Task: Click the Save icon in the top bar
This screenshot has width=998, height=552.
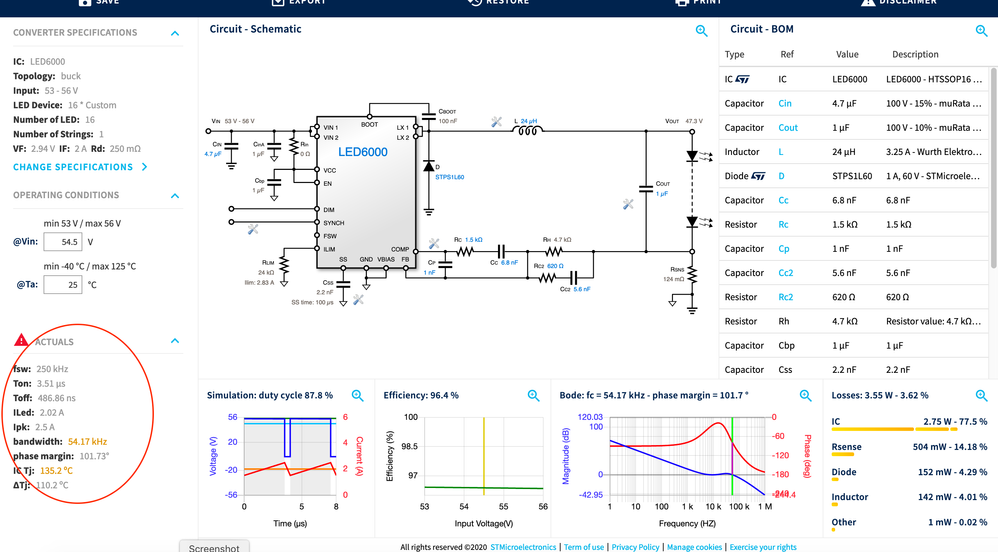Action: point(85,2)
